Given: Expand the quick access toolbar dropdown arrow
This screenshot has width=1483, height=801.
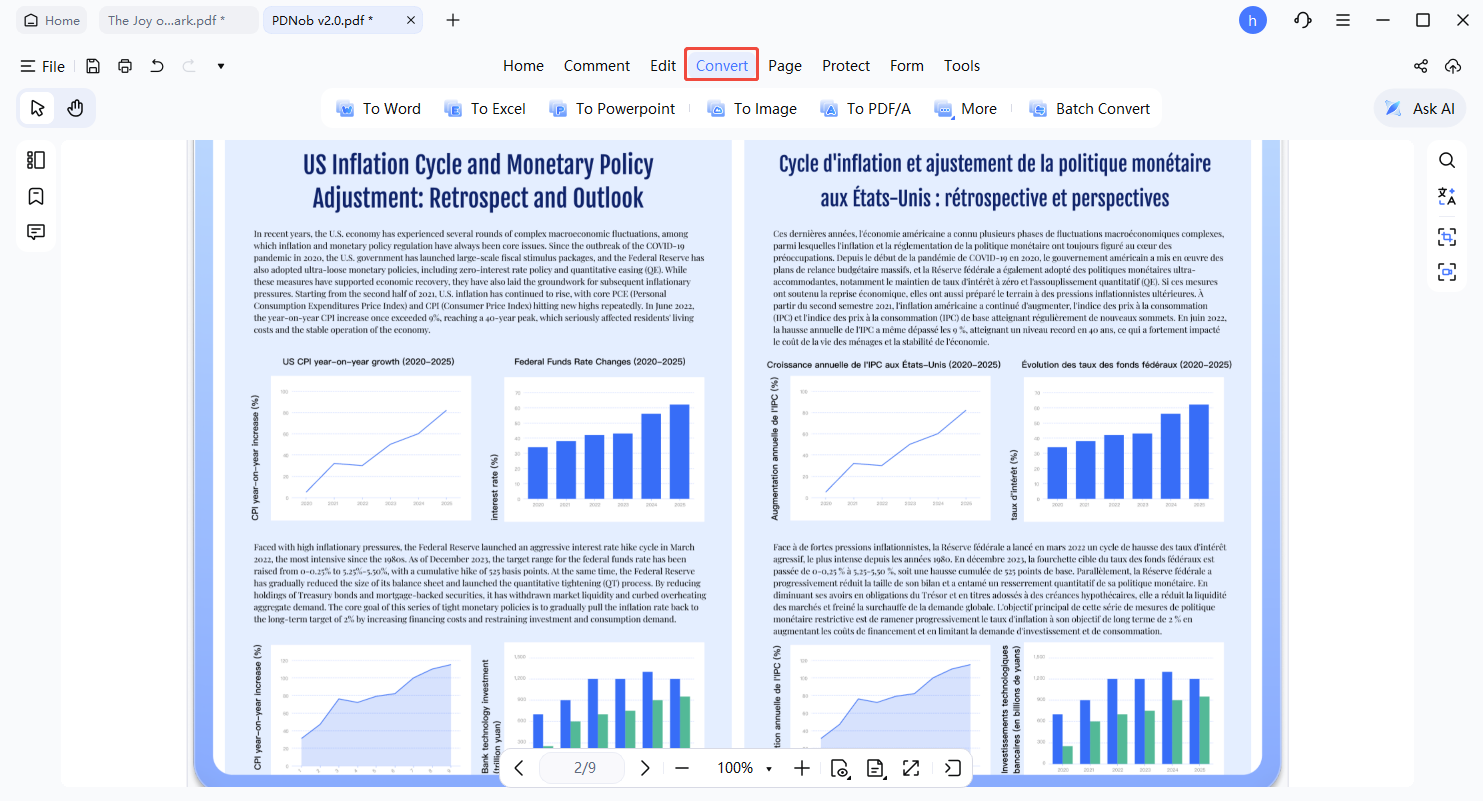Looking at the screenshot, I should coord(220,66).
